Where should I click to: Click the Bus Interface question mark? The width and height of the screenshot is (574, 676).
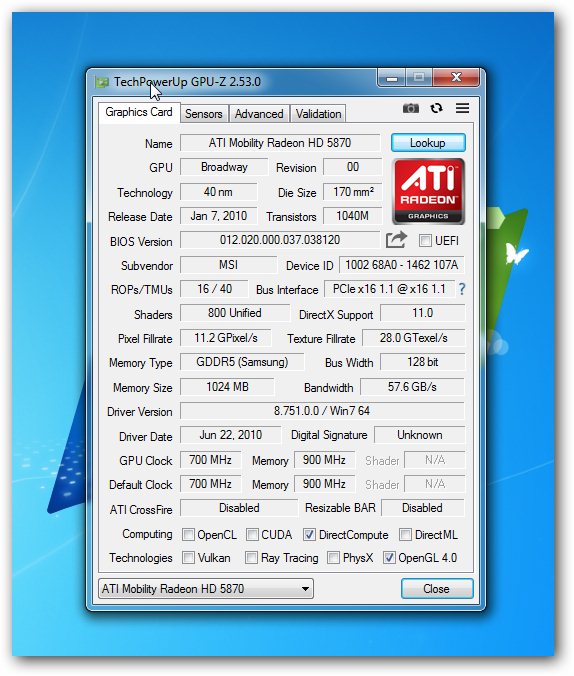pos(462,289)
